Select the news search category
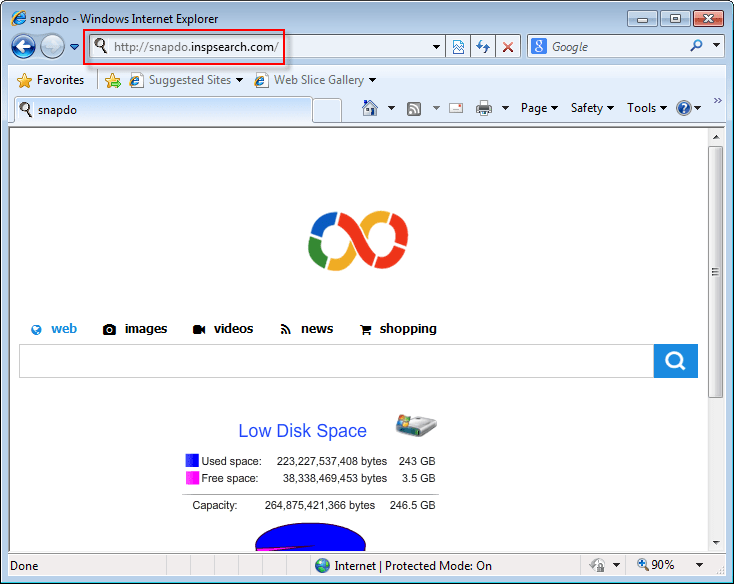Screen dimensions: 734x584 307,329
